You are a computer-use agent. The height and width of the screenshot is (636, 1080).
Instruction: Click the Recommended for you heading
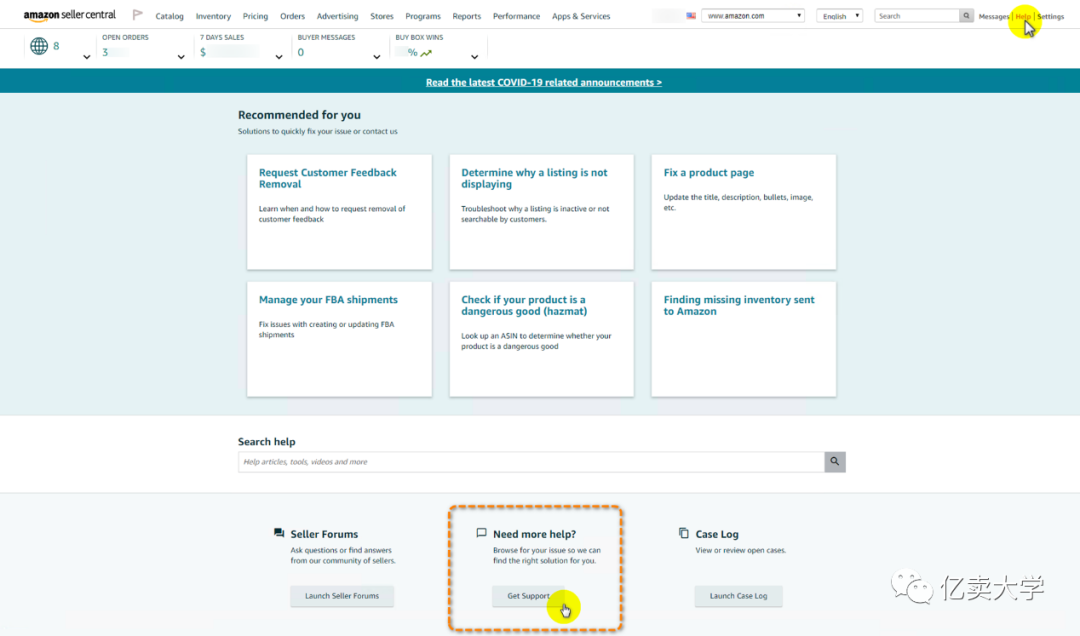[x=299, y=115]
